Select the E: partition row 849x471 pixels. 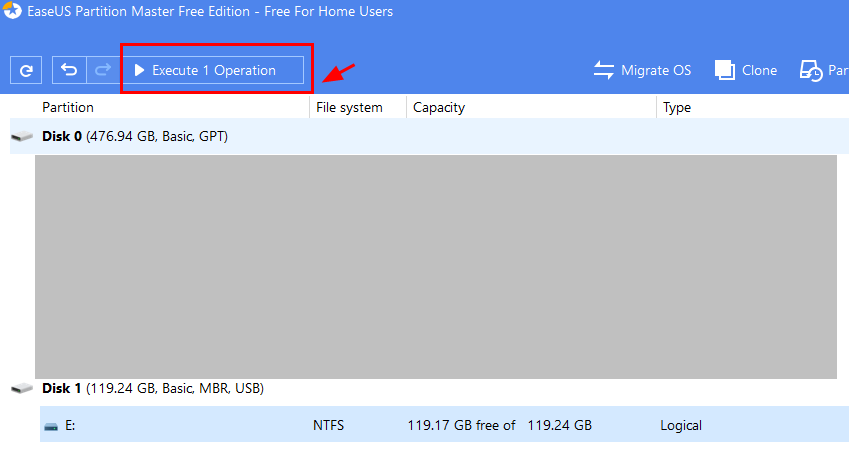(444, 424)
